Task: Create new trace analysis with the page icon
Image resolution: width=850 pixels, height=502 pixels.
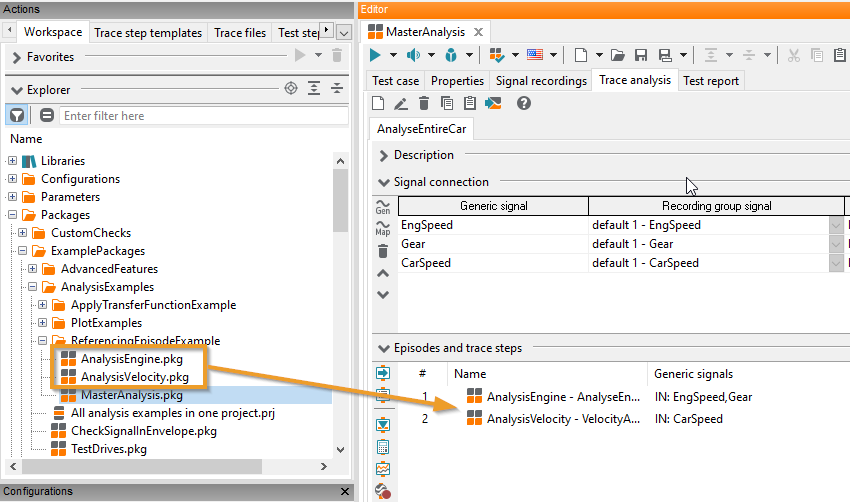Action: point(378,103)
